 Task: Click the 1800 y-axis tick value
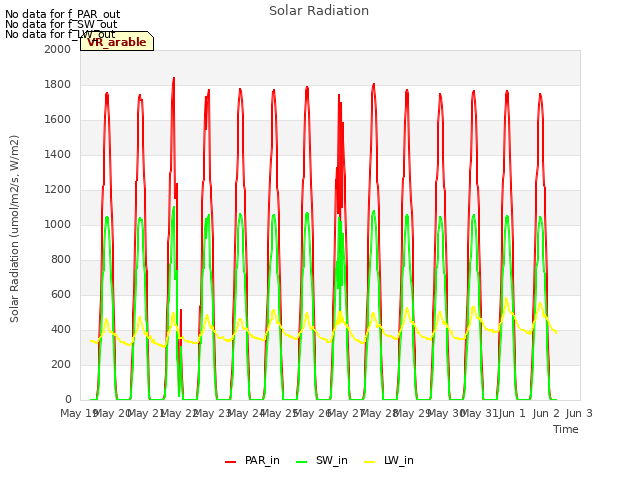coord(58,84)
